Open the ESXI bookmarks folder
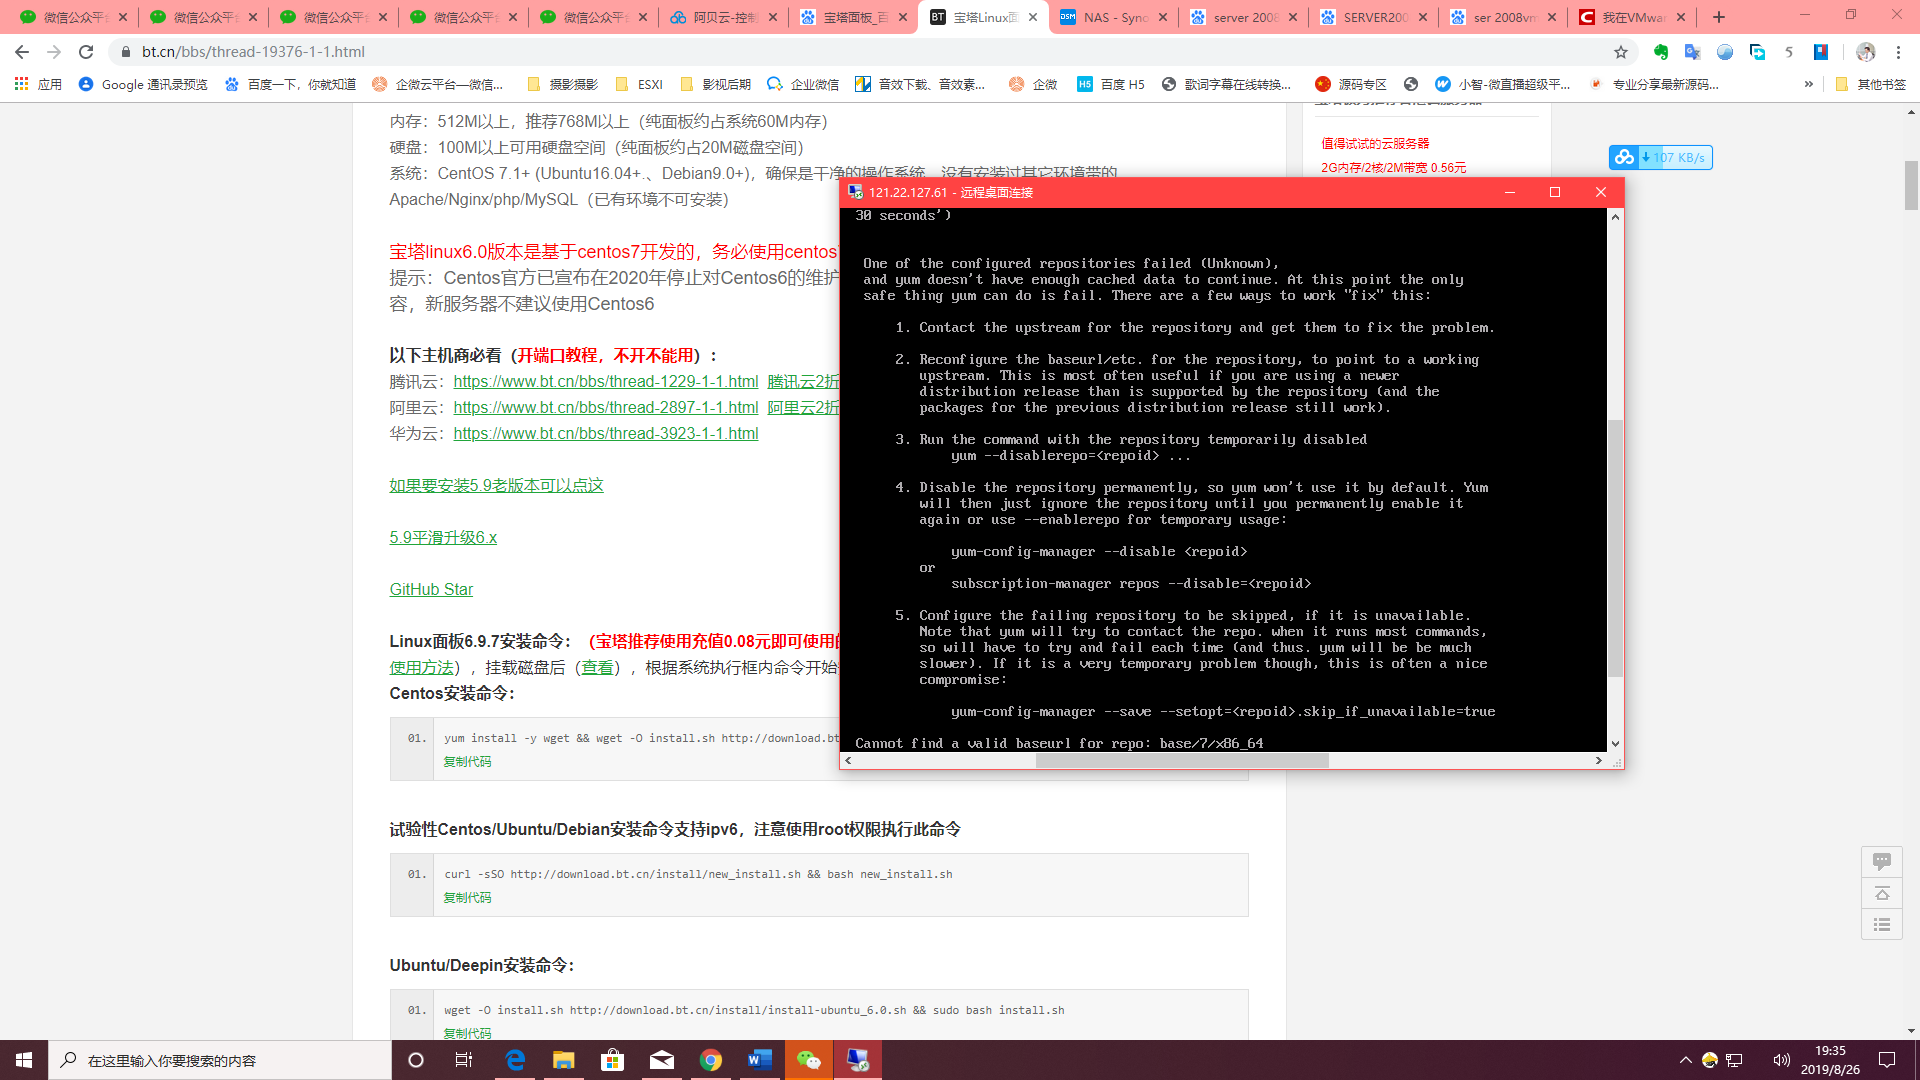Screen dimensions: 1920x1080 click(640, 85)
